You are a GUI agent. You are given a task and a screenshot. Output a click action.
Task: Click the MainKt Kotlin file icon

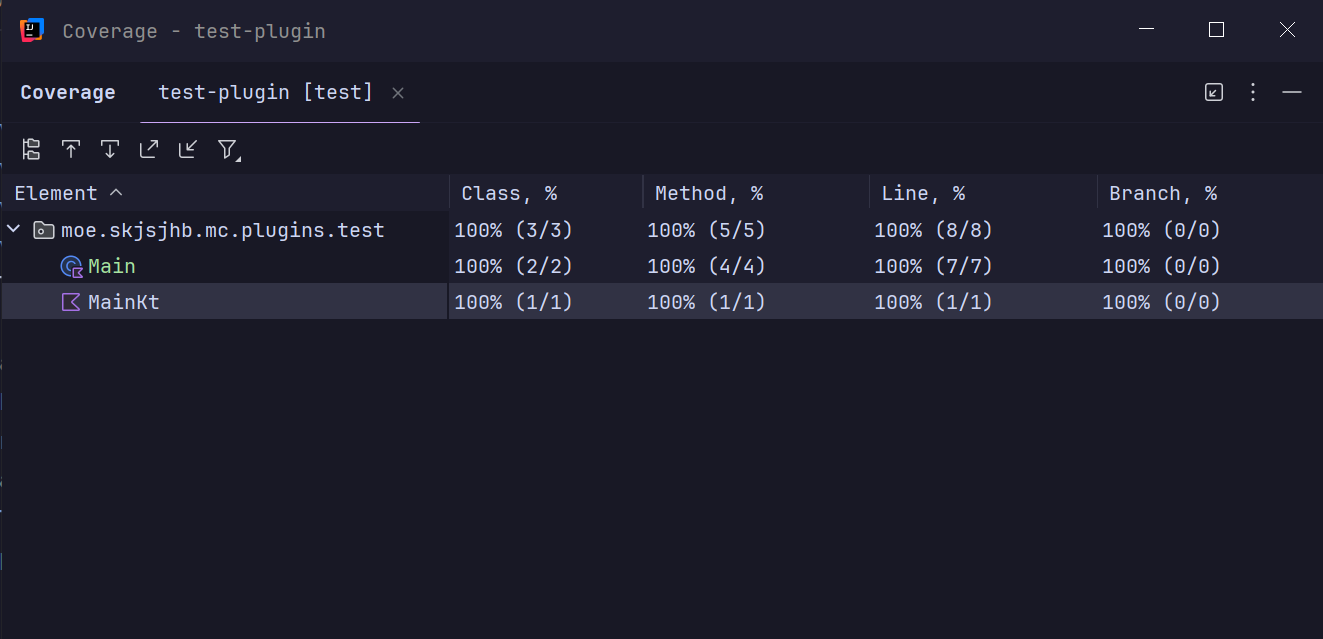(71, 302)
